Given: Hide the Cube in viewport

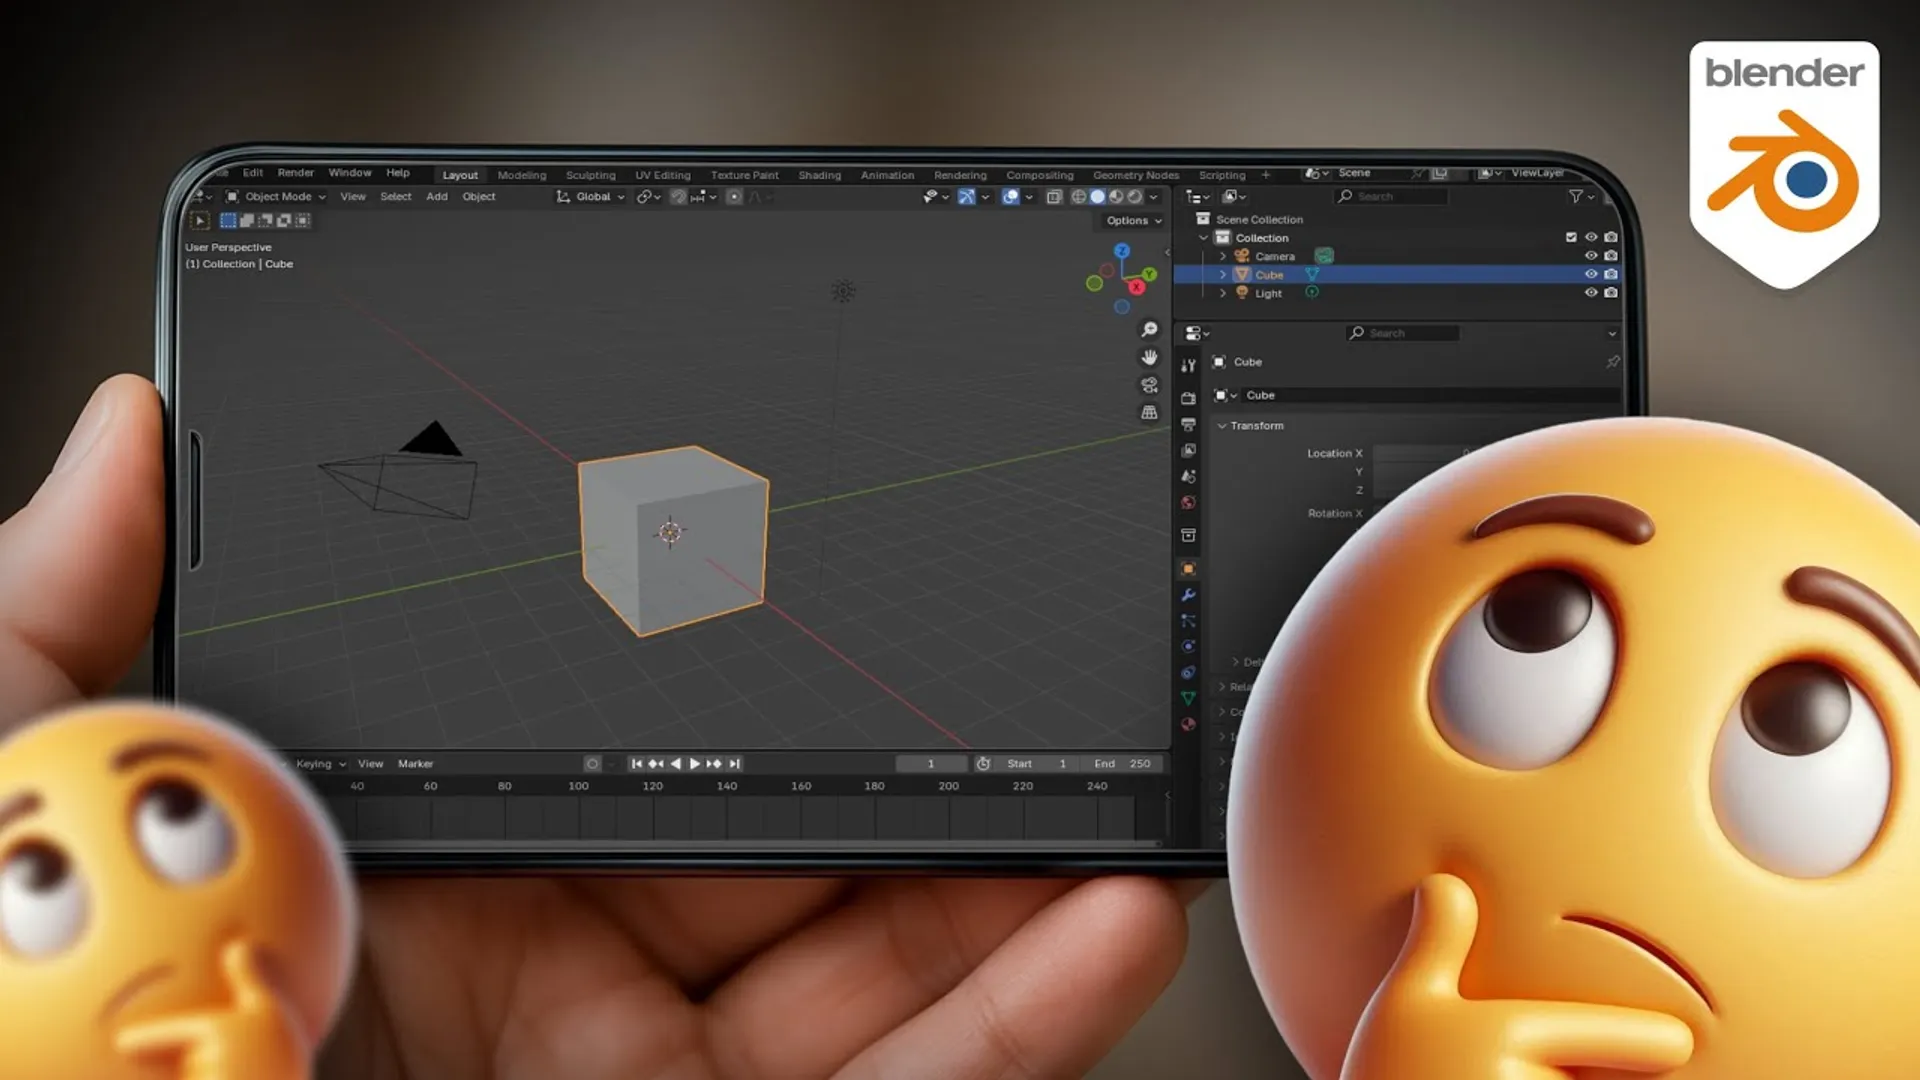Looking at the screenshot, I should click(x=1591, y=274).
